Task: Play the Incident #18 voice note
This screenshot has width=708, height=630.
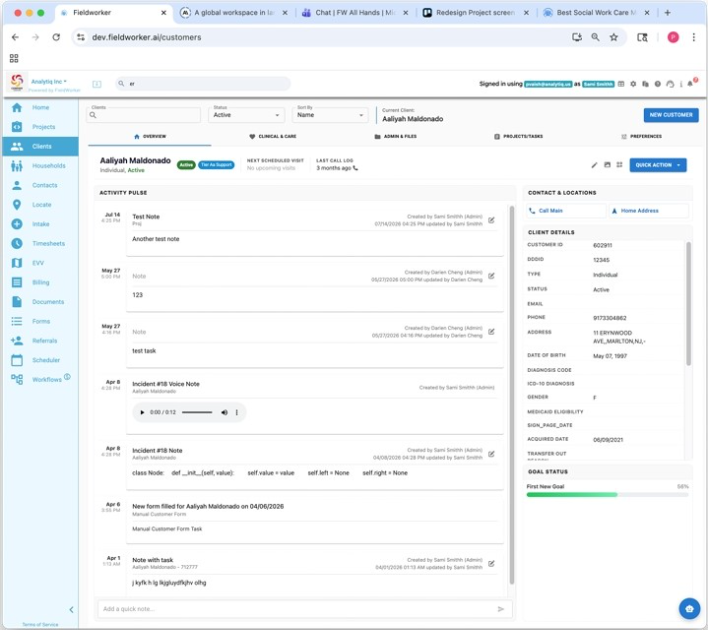Action: [x=142, y=412]
